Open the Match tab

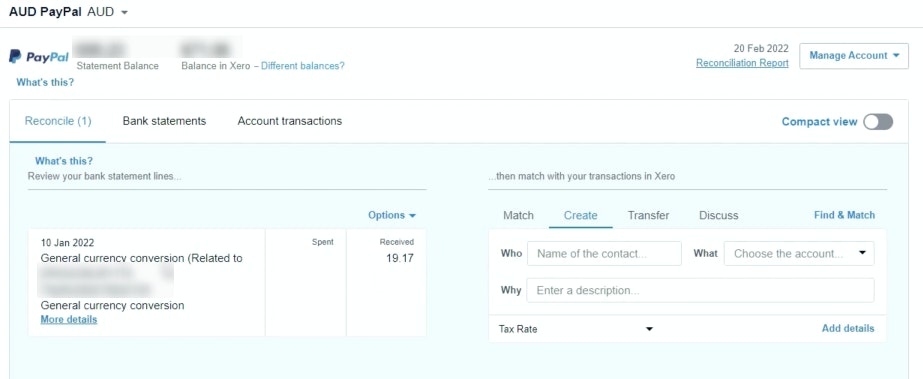[518, 215]
